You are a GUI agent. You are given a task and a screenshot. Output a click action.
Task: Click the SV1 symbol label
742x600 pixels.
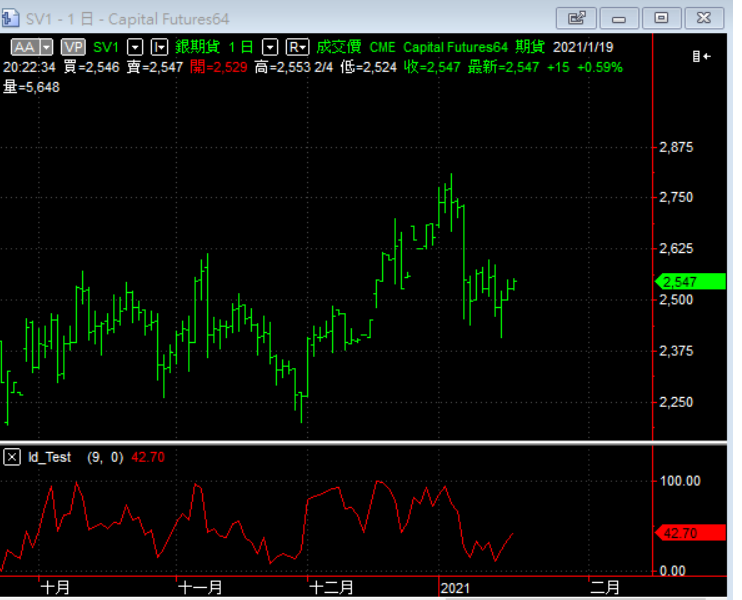pyautogui.click(x=106, y=47)
